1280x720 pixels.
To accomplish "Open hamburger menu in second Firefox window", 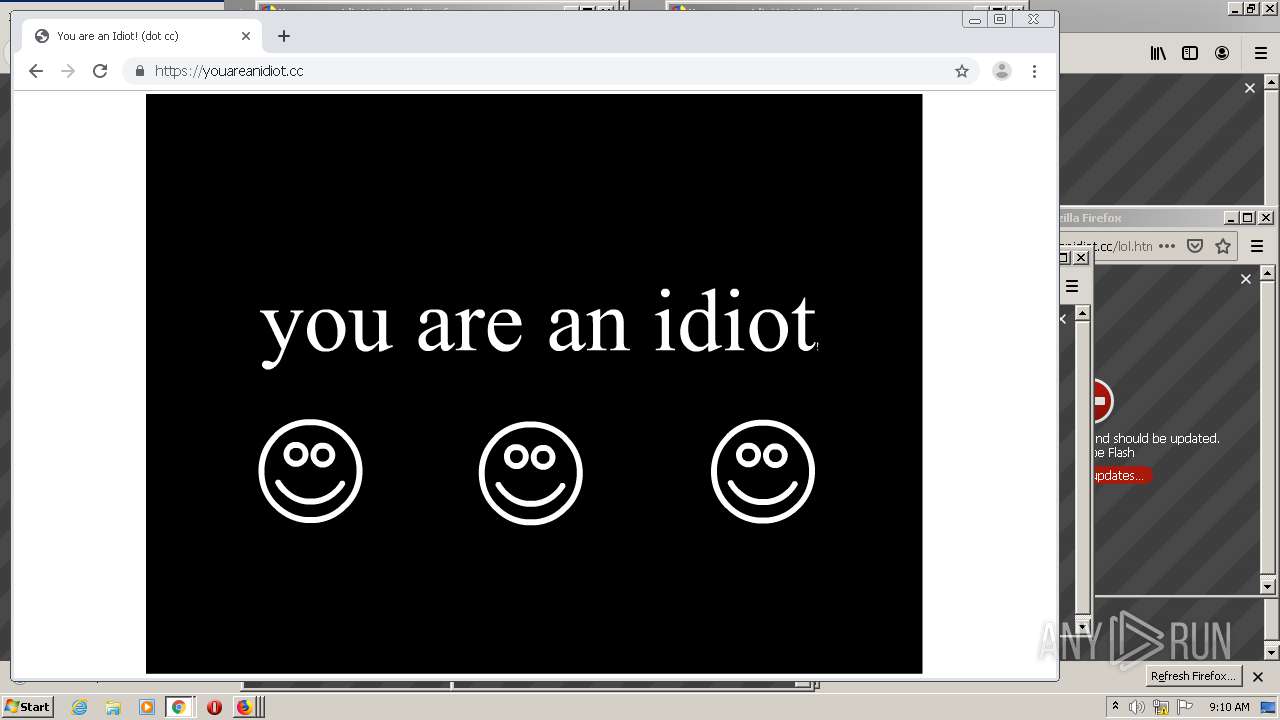I will pos(1257,246).
